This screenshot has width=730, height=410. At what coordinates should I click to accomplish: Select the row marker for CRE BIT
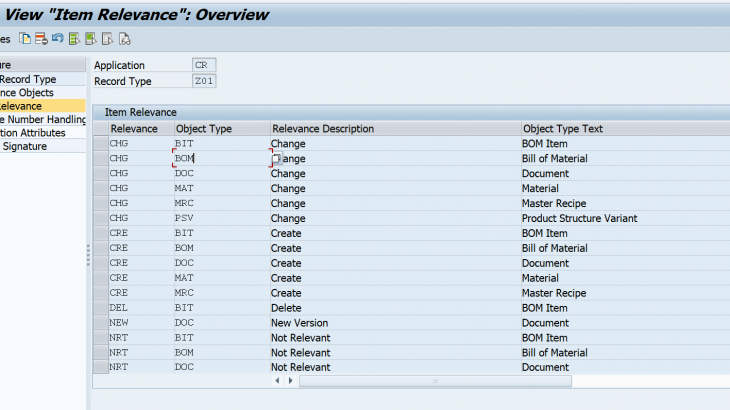coord(101,233)
